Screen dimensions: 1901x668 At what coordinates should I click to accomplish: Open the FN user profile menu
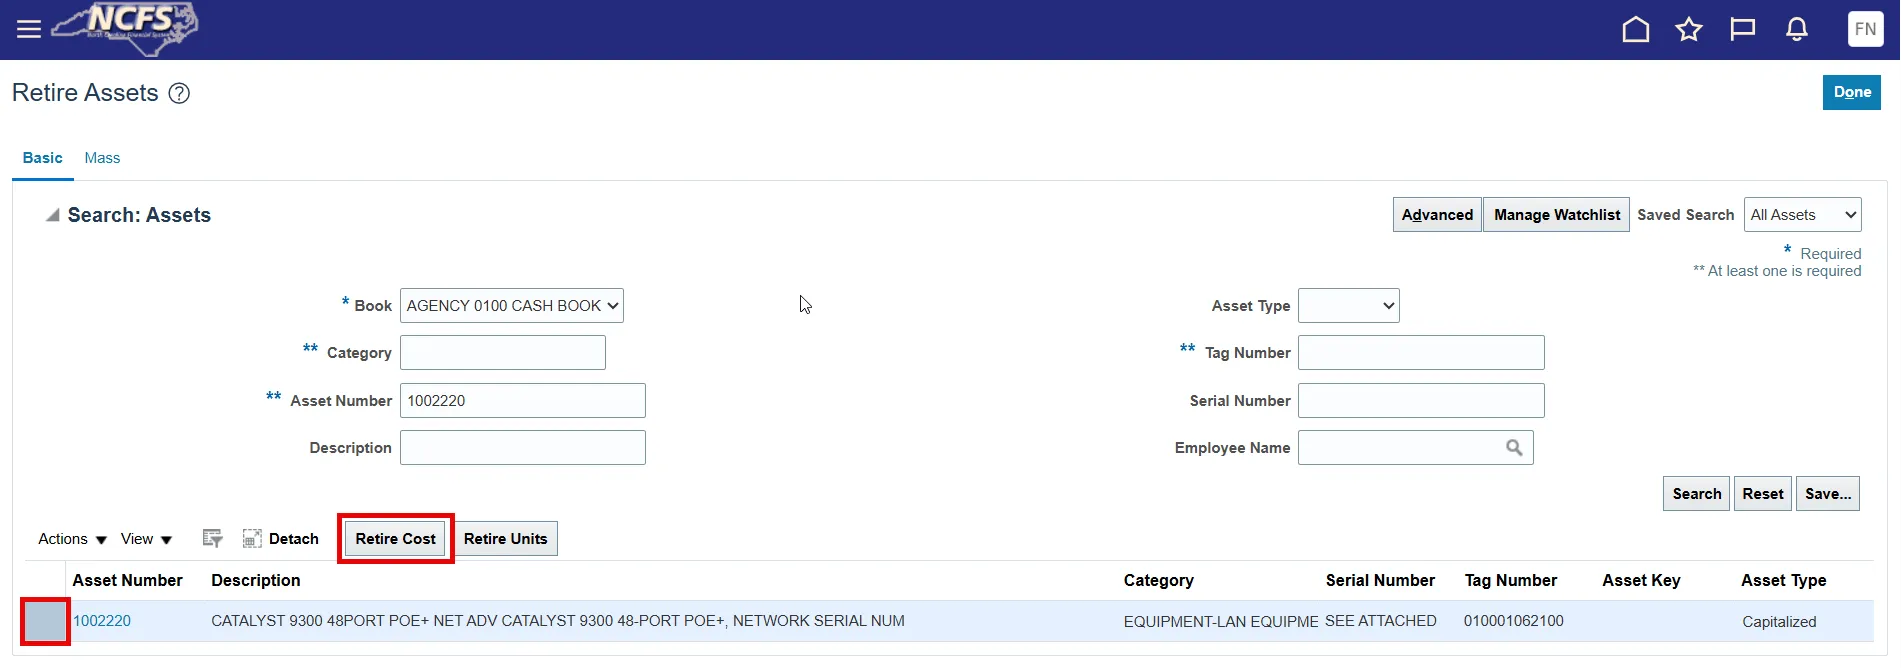coord(1865,29)
